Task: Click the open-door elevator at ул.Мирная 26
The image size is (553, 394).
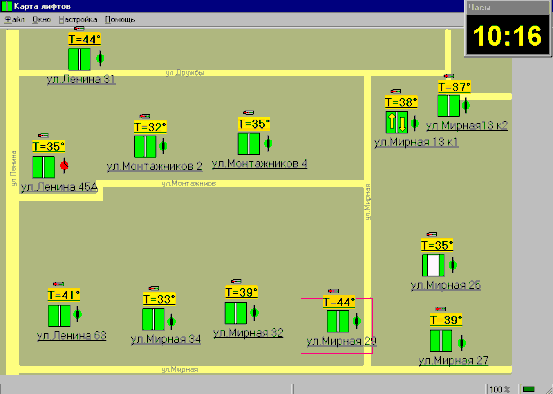Action: click(433, 265)
